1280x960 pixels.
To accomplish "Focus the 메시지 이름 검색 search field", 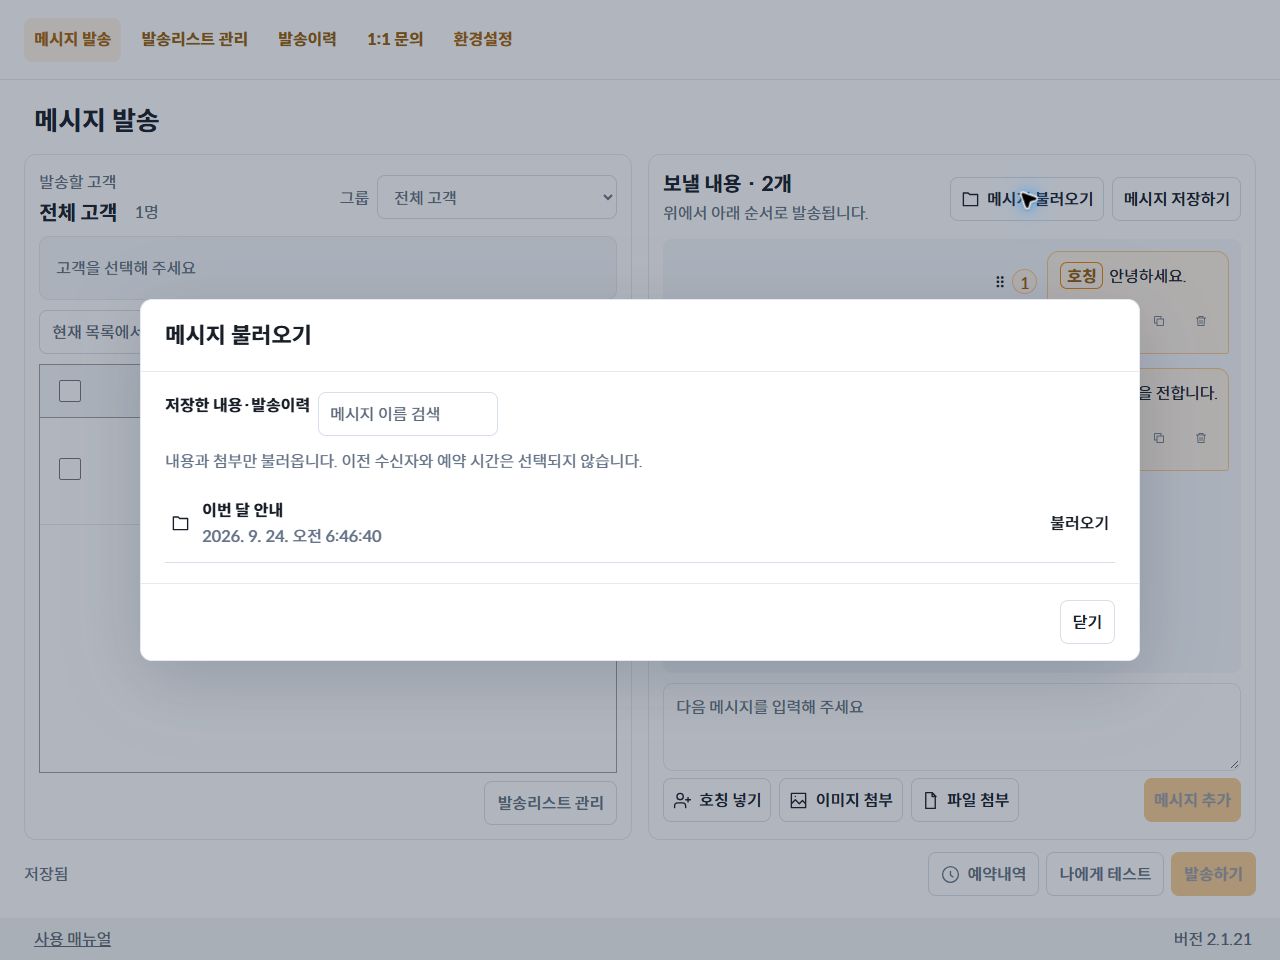I will click(408, 414).
